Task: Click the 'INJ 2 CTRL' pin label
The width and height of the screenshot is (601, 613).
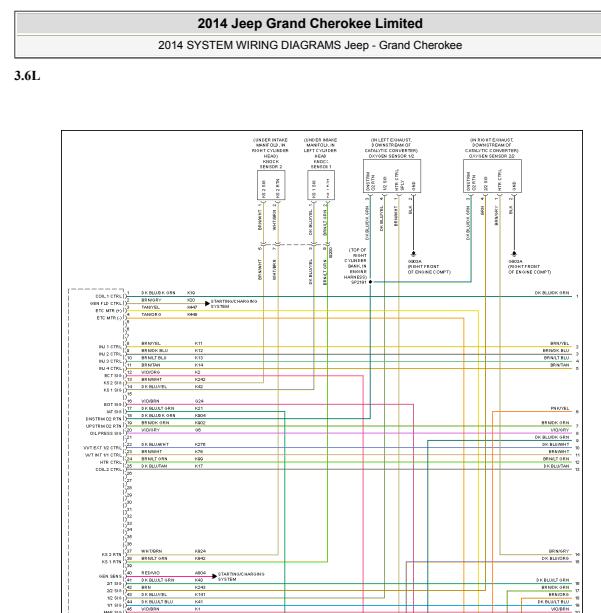Action: (x=110, y=354)
